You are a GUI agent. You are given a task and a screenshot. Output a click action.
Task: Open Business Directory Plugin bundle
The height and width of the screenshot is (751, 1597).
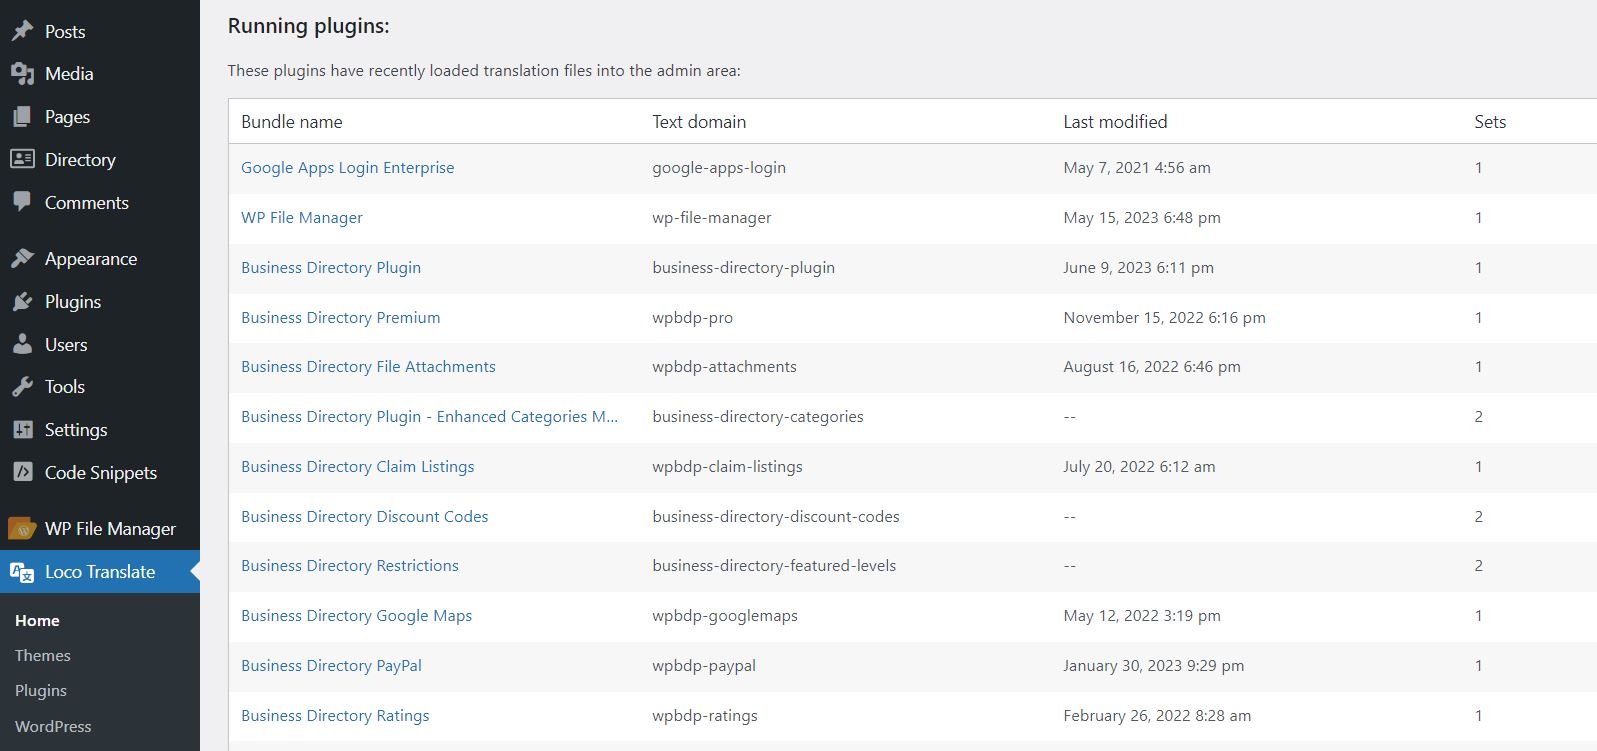click(x=331, y=268)
